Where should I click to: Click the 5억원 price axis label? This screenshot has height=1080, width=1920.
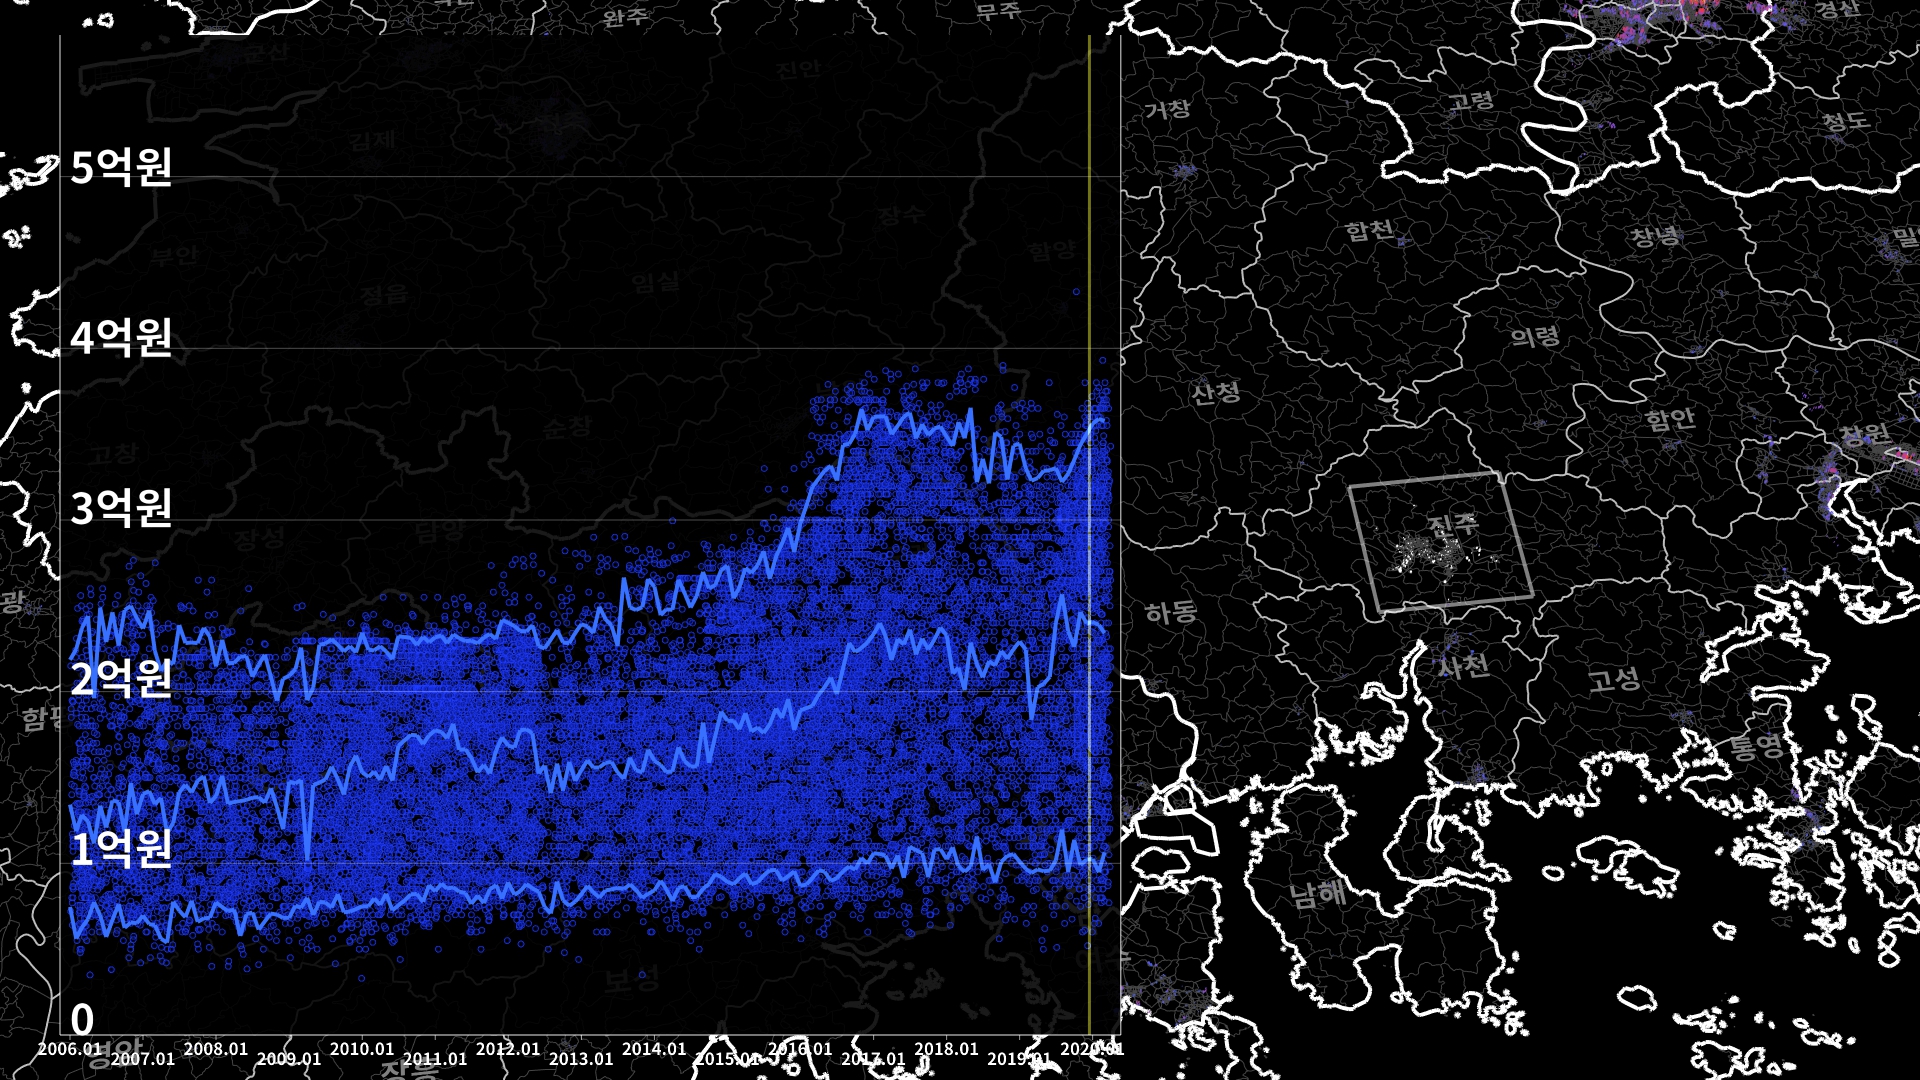(x=122, y=167)
